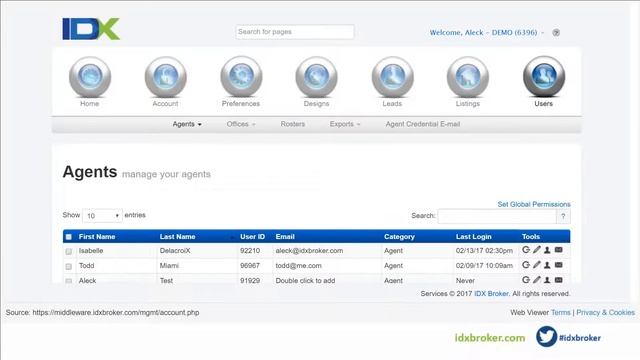Sort by Last Name column
This screenshot has width=640, height=360.
(178, 237)
